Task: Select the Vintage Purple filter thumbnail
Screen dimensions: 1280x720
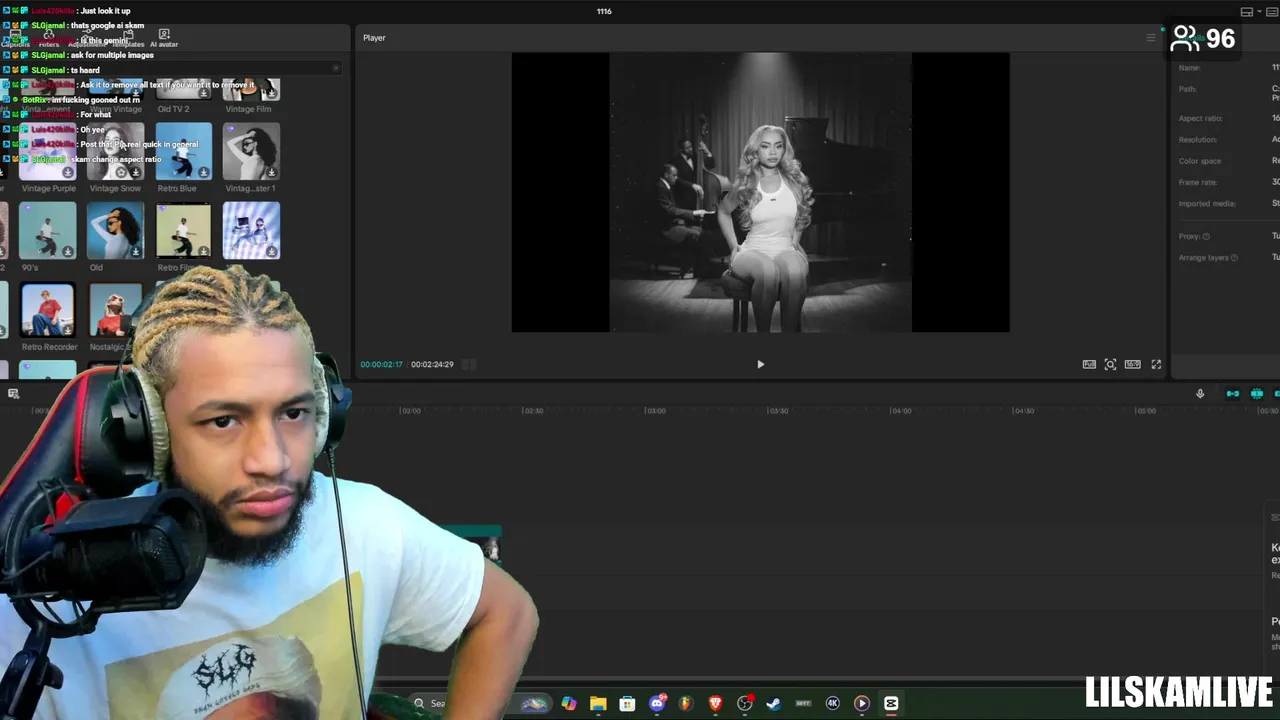Action: coord(48,151)
